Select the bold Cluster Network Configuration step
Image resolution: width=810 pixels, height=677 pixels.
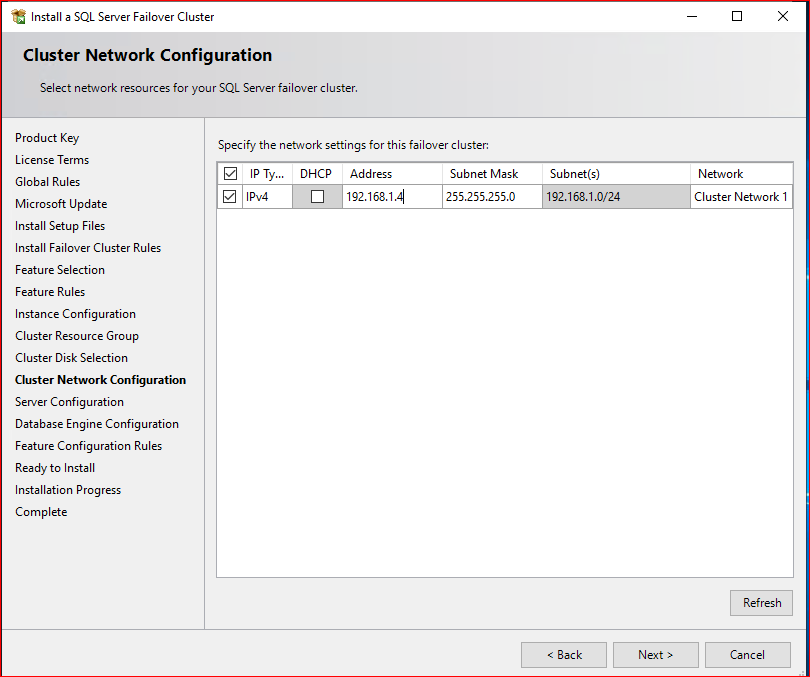tap(100, 380)
